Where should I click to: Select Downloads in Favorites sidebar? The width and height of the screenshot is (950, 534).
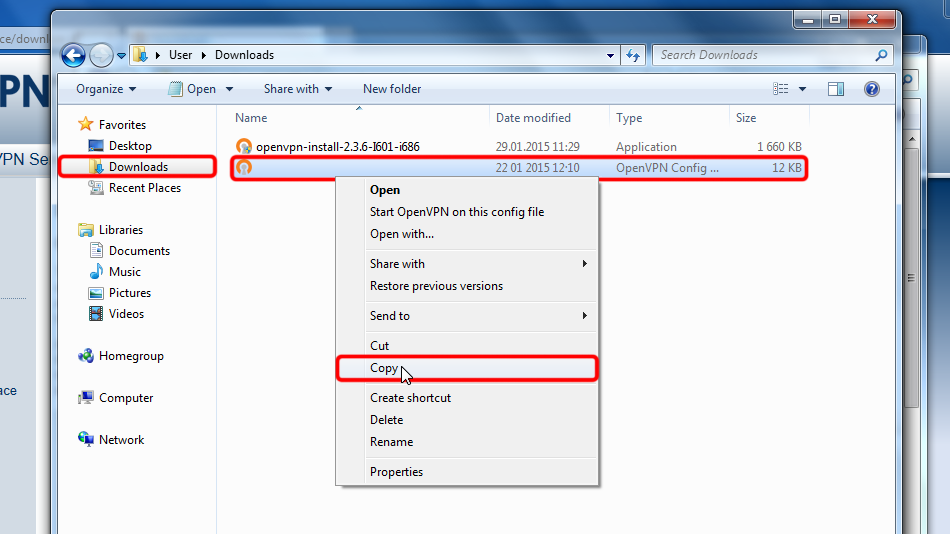[x=138, y=167]
